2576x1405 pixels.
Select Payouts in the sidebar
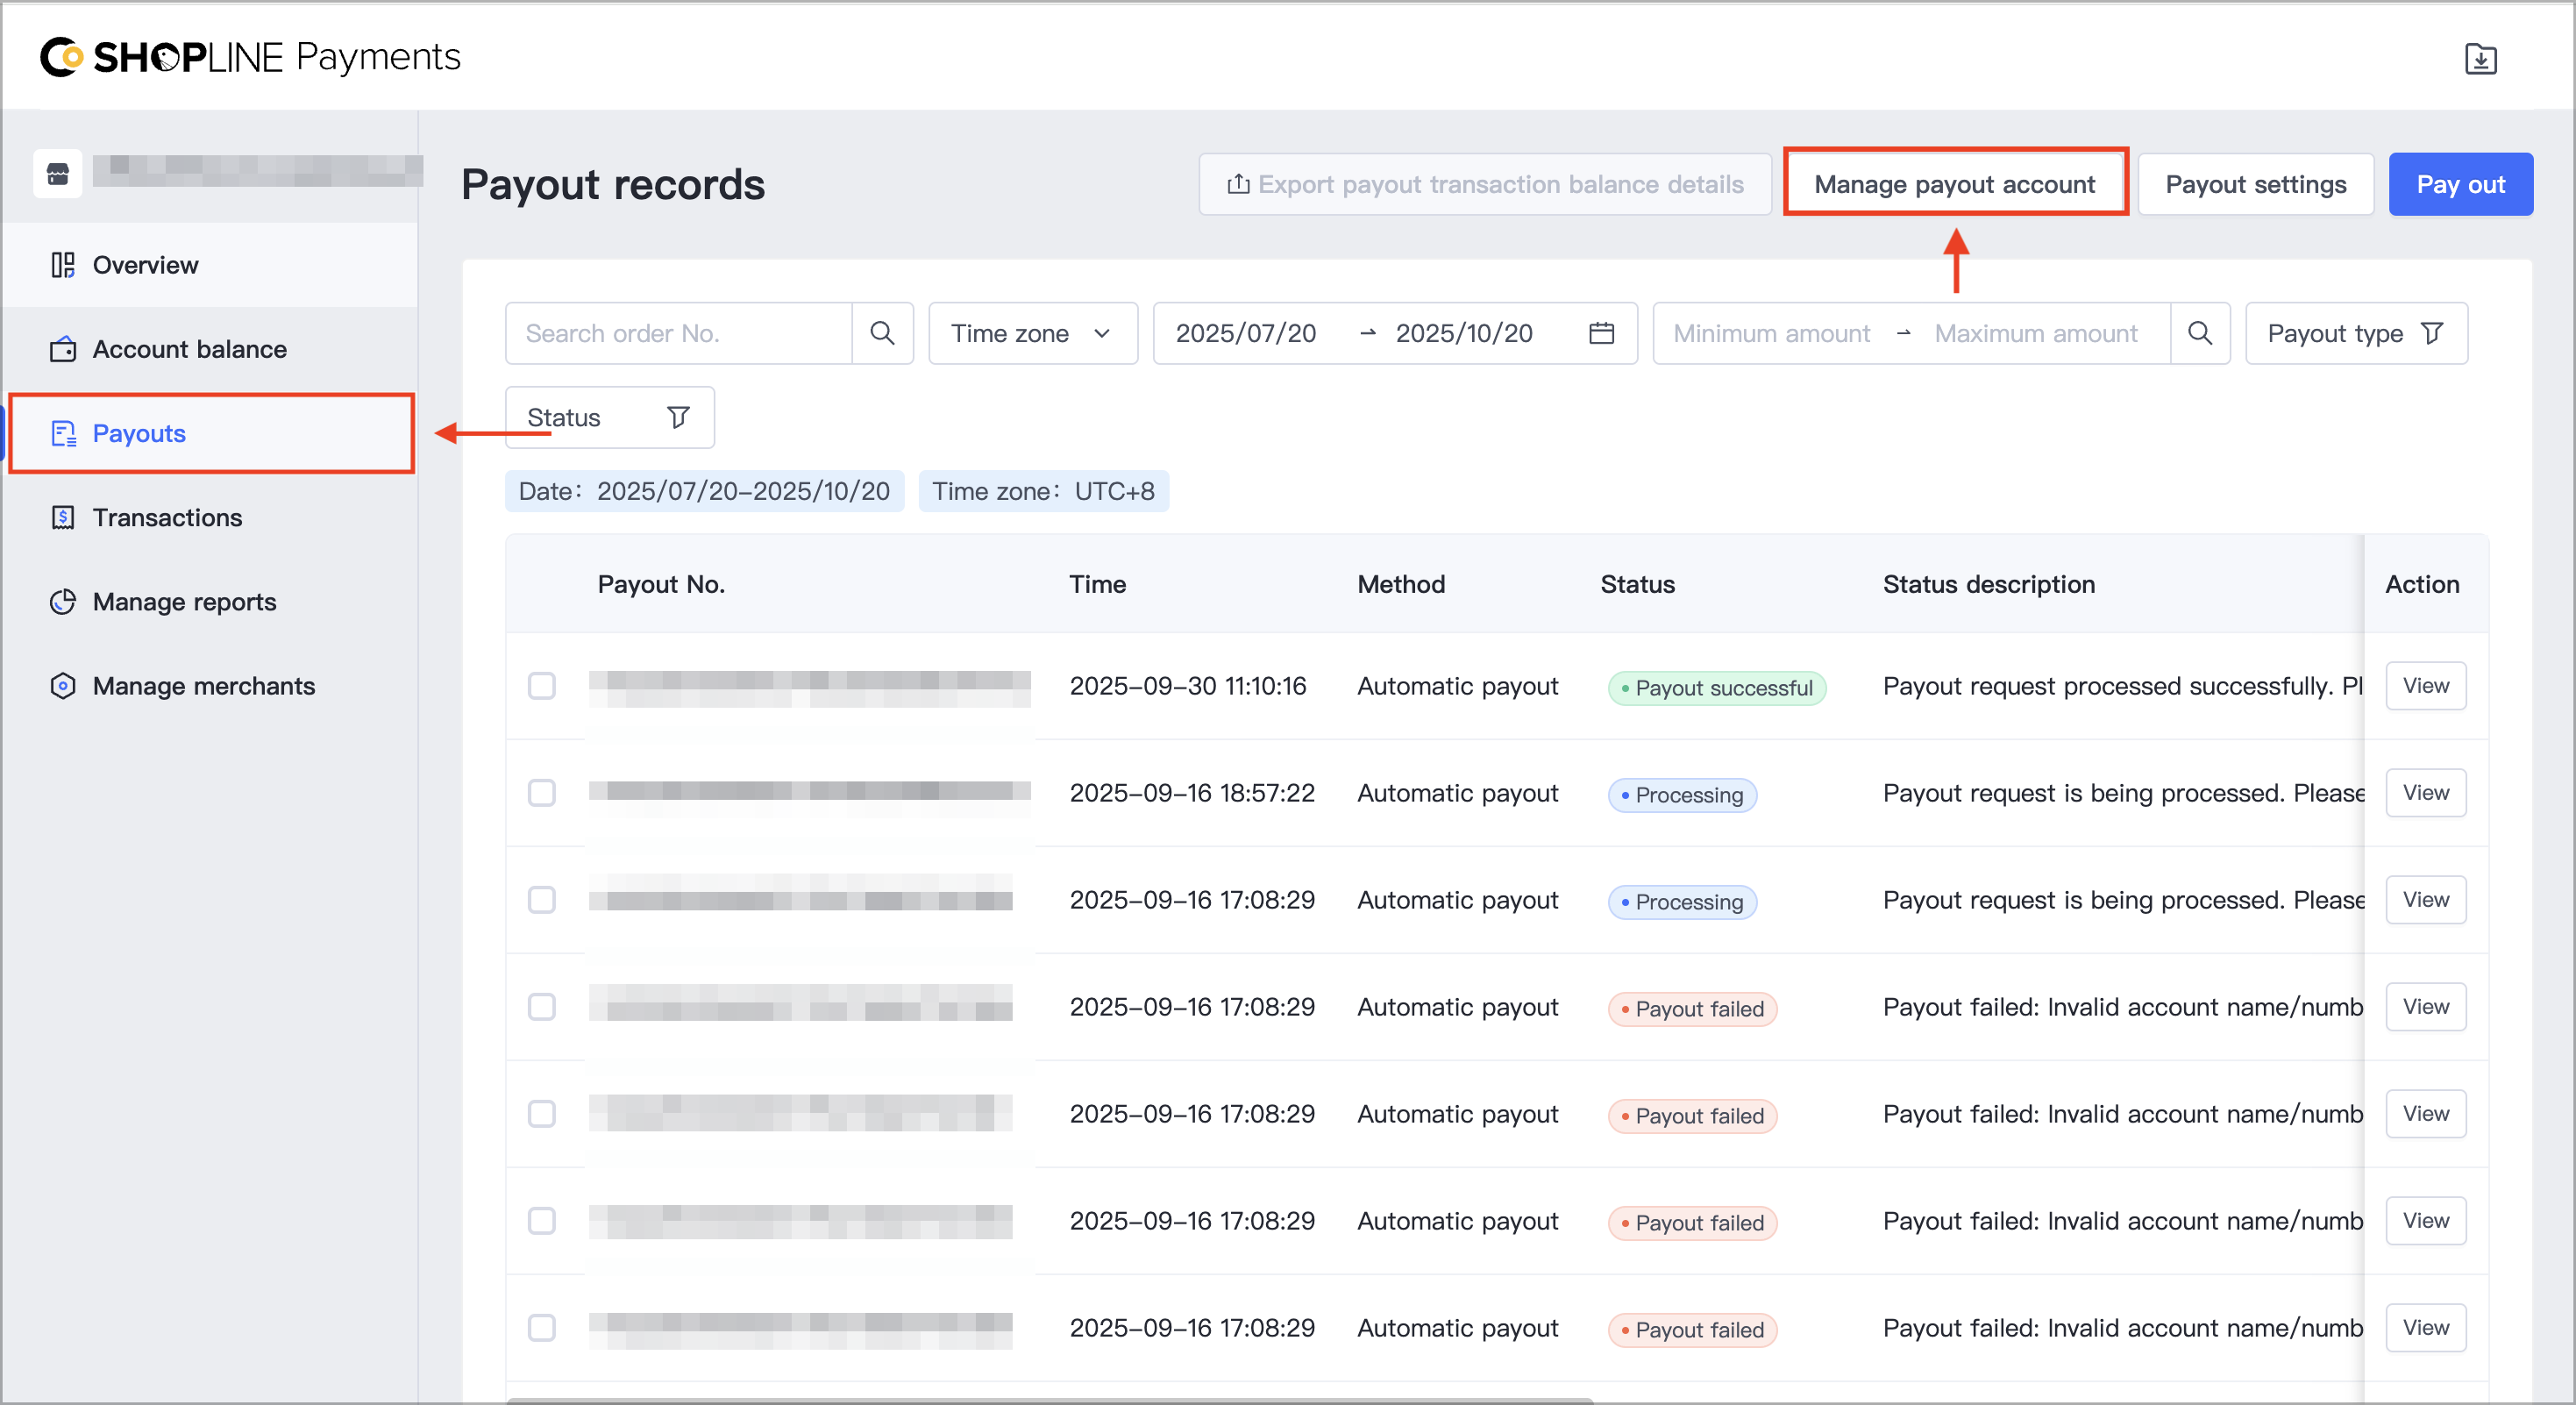(210, 433)
